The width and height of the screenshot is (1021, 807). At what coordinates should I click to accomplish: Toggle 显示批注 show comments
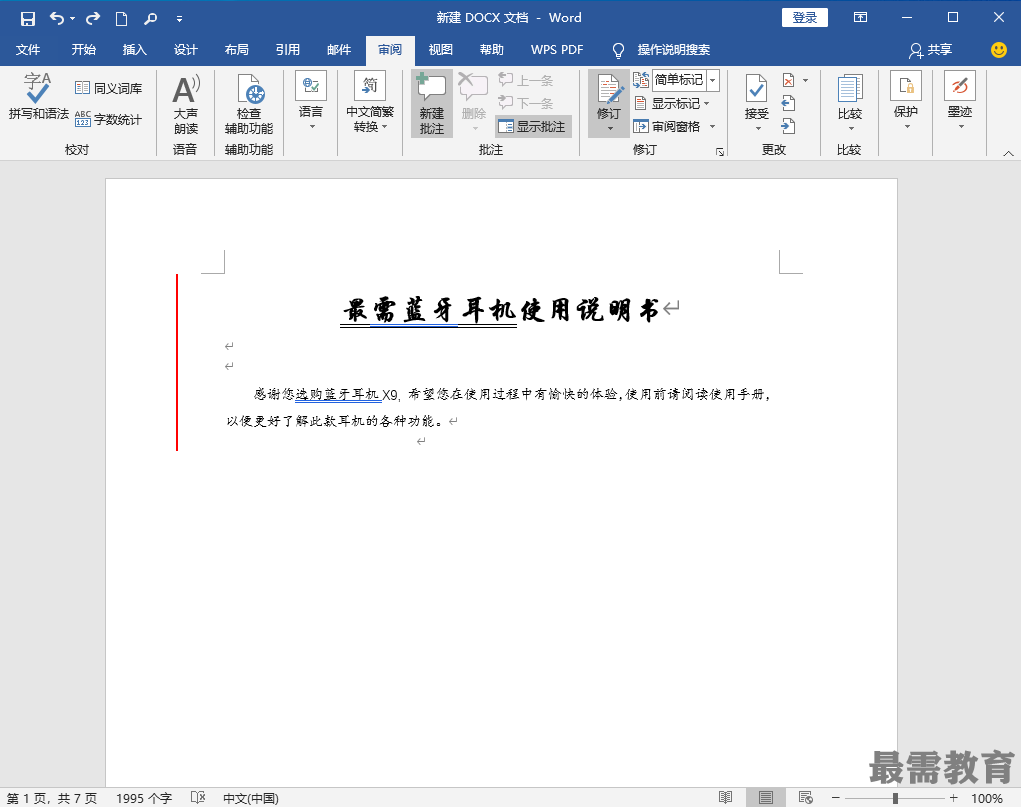tap(533, 126)
